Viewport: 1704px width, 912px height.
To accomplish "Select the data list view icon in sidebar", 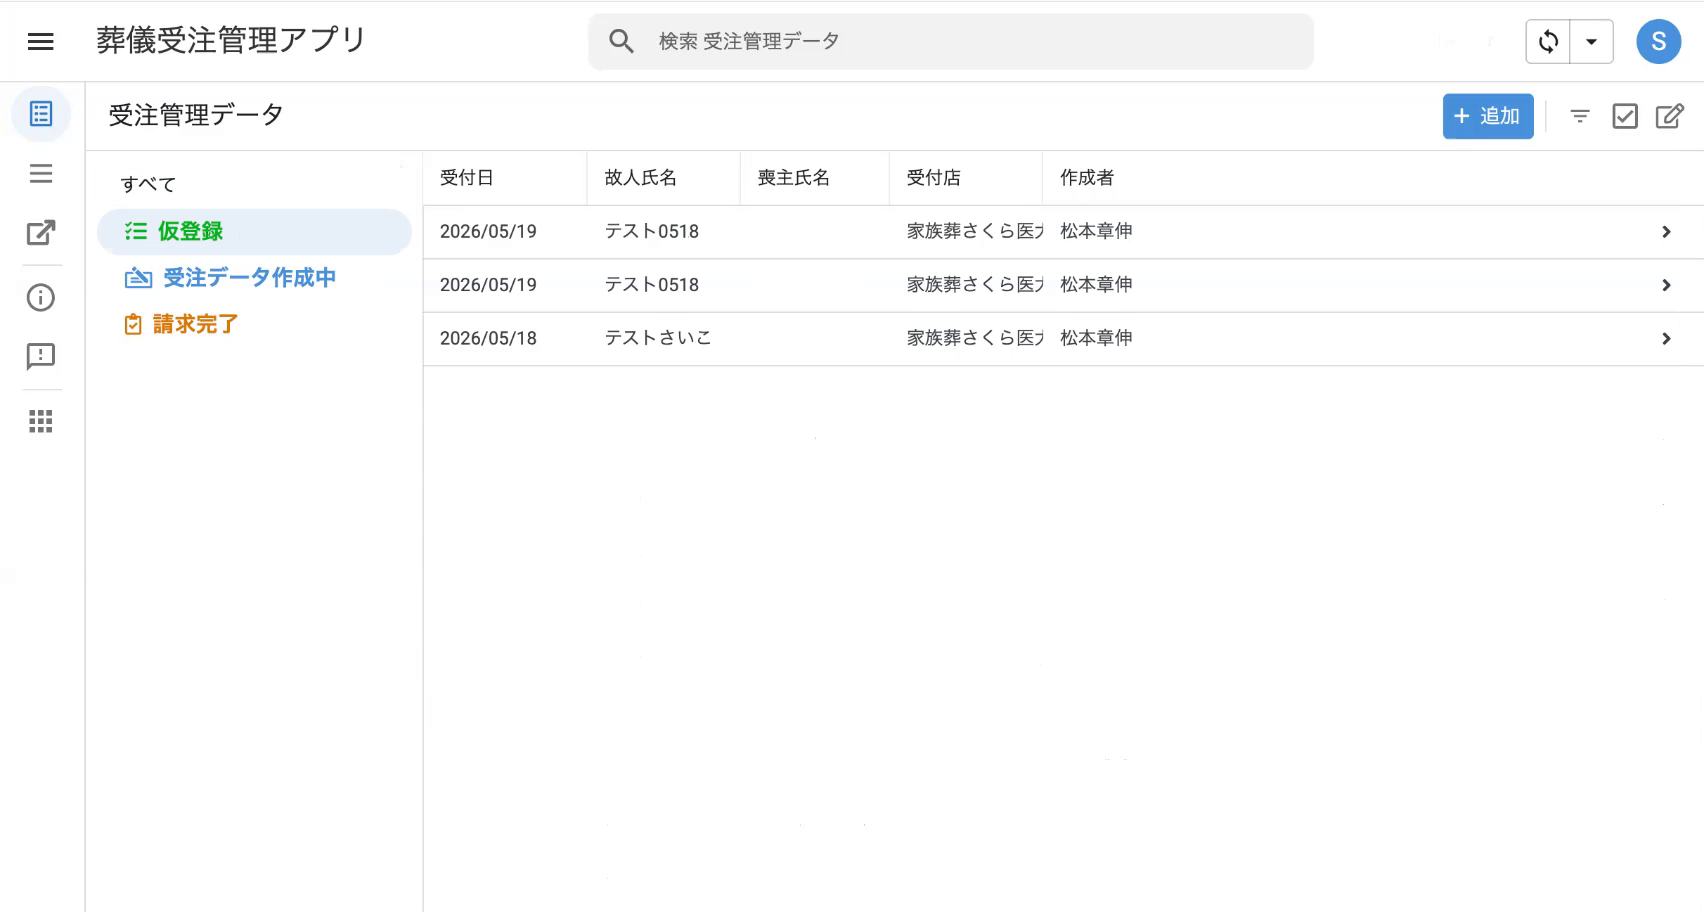I will click(41, 114).
